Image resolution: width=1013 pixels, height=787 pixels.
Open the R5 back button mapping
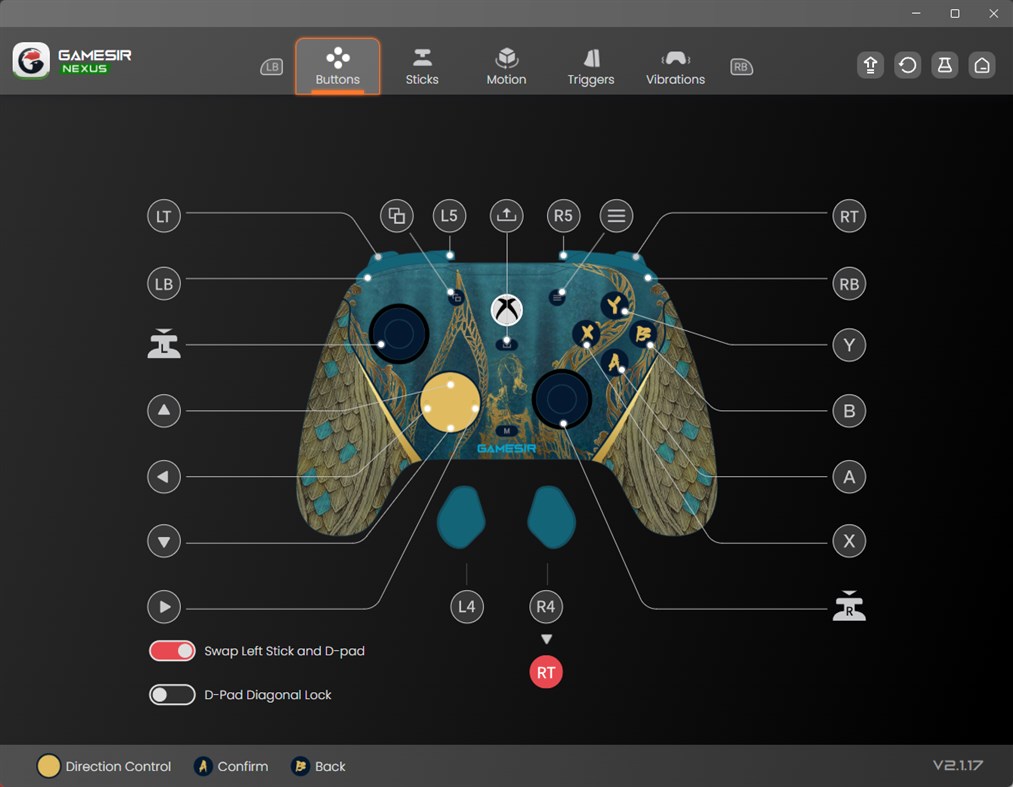[x=563, y=215]
